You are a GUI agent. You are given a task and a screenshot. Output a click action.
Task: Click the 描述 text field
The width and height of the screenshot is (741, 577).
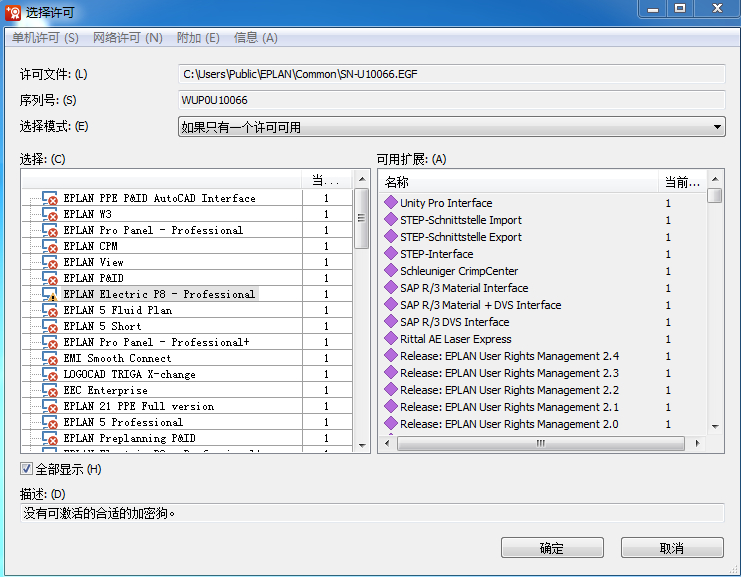pyautogui.click(x=372, y=513)
